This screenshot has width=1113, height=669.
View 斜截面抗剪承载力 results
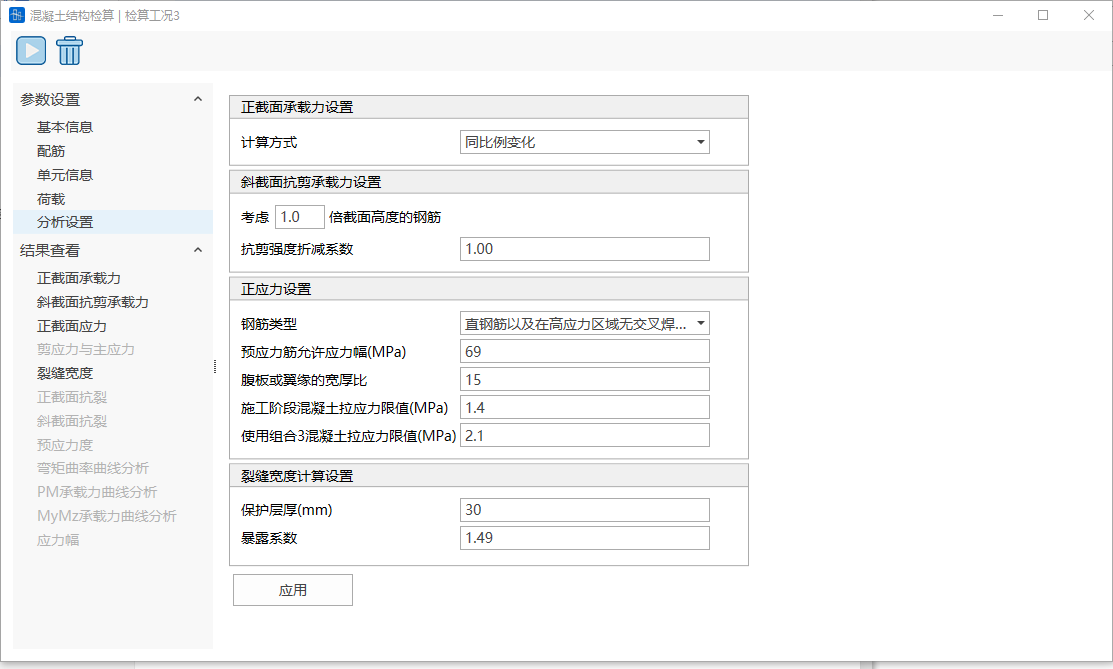coord(93,303)
